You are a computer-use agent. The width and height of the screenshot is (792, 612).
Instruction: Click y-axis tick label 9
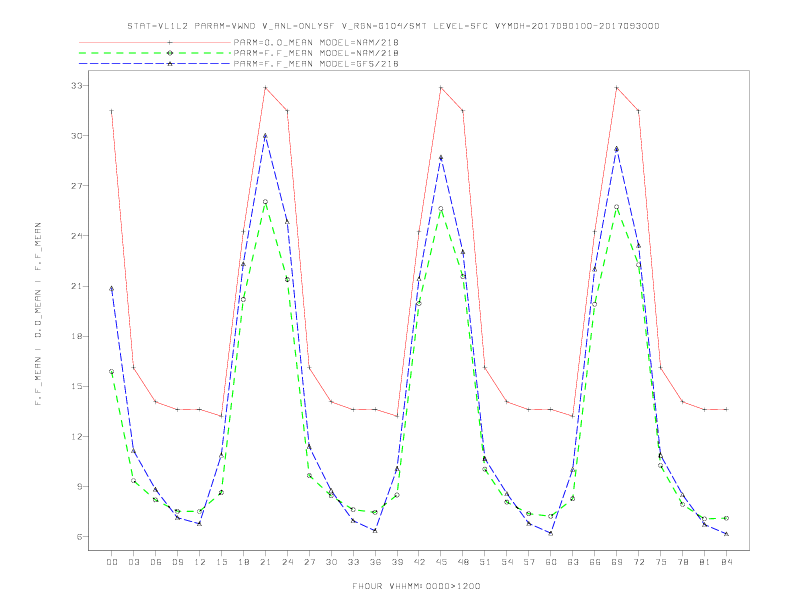pyautogui.click(x=79, y=487)
